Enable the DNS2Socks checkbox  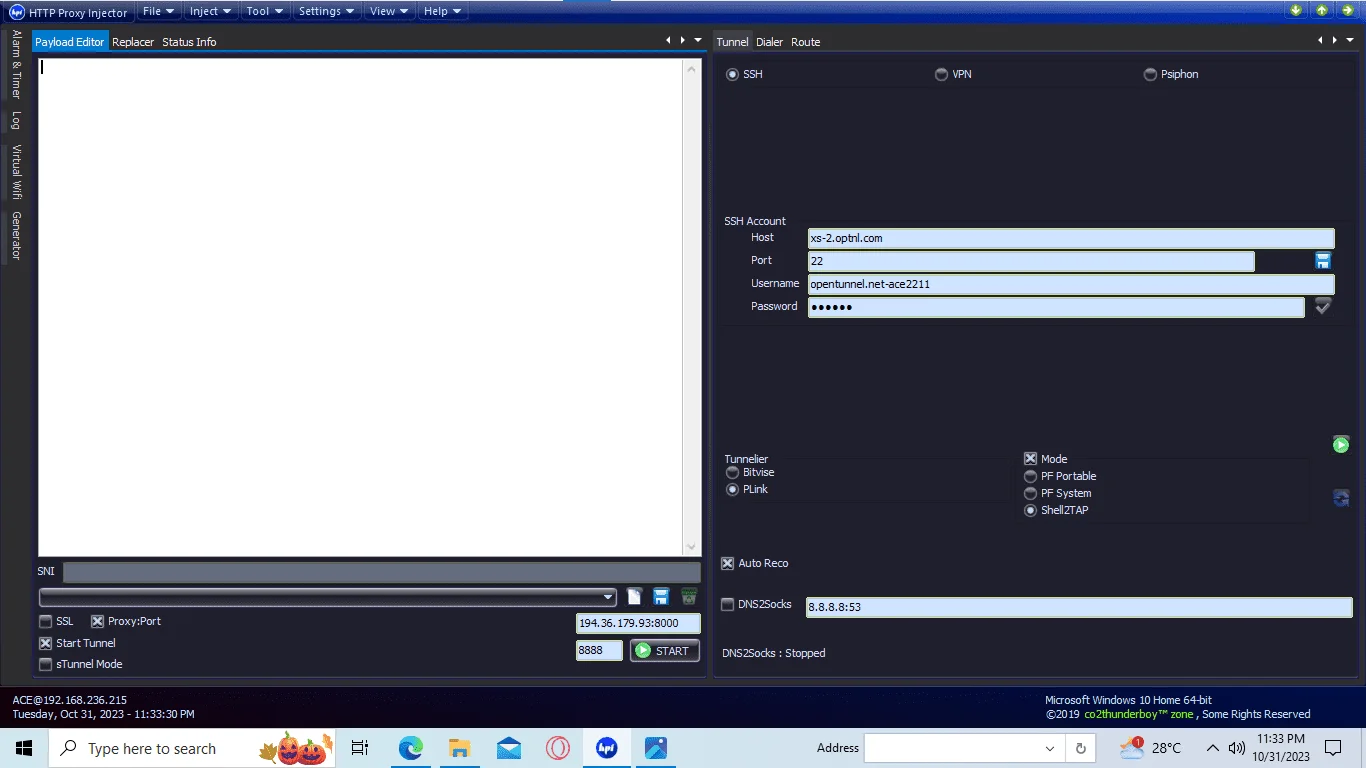click(728, 604)
